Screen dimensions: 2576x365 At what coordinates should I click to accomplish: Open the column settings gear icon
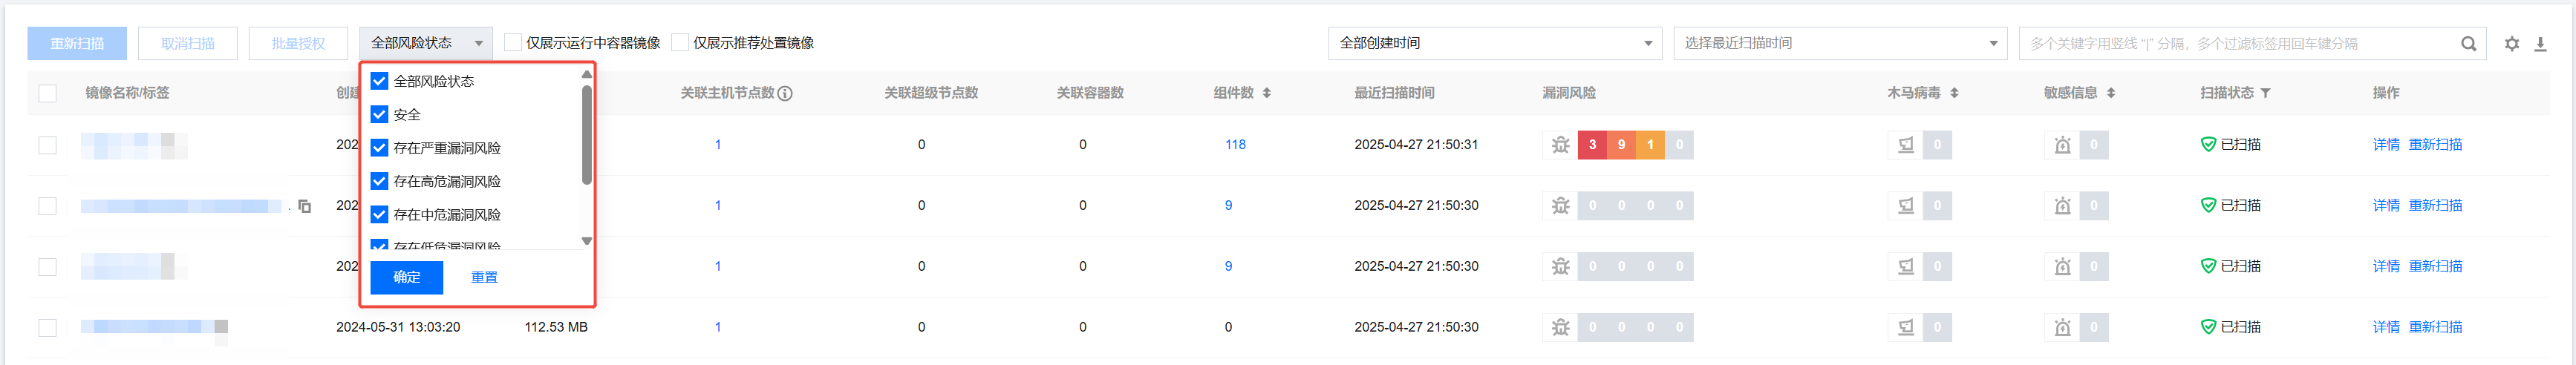coord(2511,44)
